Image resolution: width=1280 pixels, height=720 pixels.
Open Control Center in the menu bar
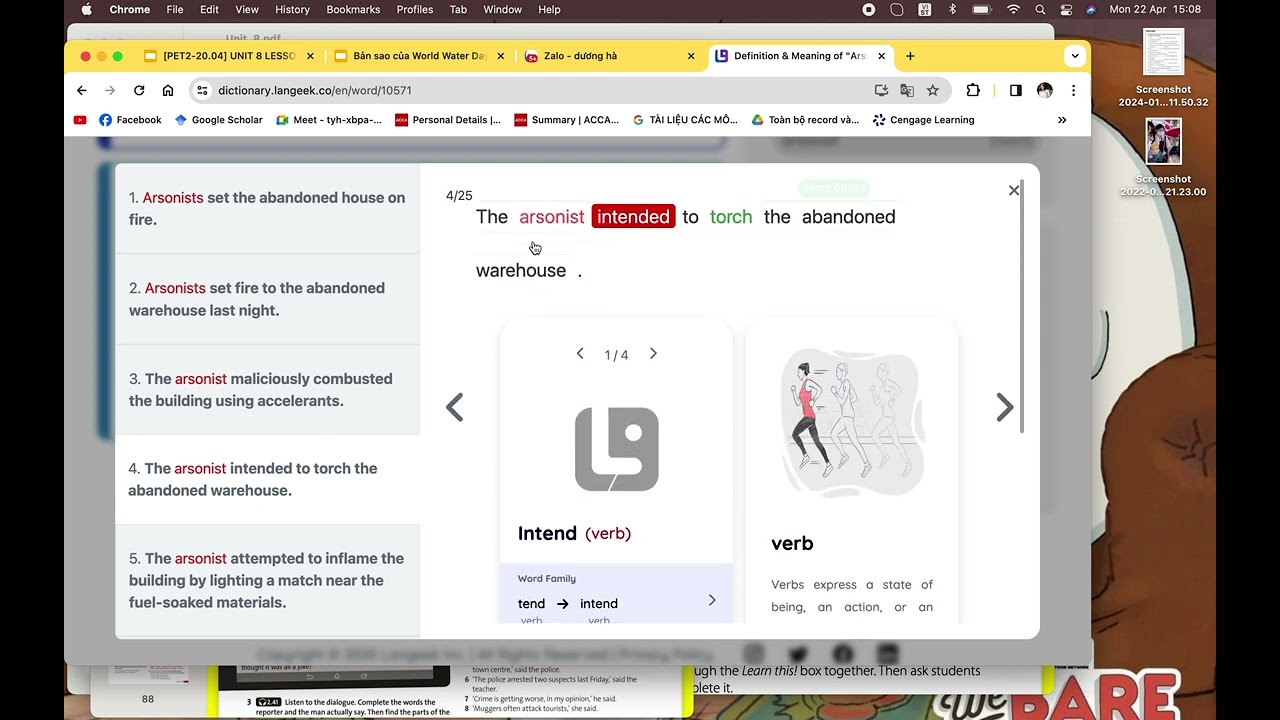click(1066, 9)
